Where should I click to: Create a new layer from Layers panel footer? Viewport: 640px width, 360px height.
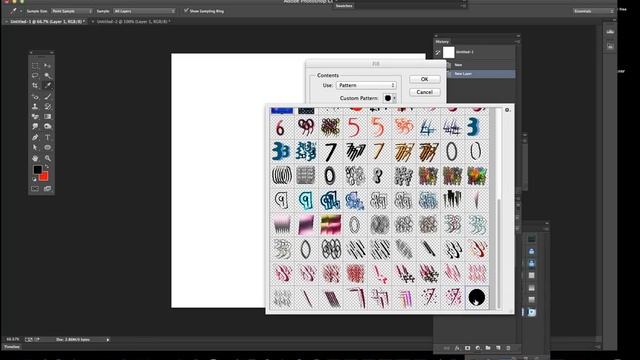(x=498, y=348)
